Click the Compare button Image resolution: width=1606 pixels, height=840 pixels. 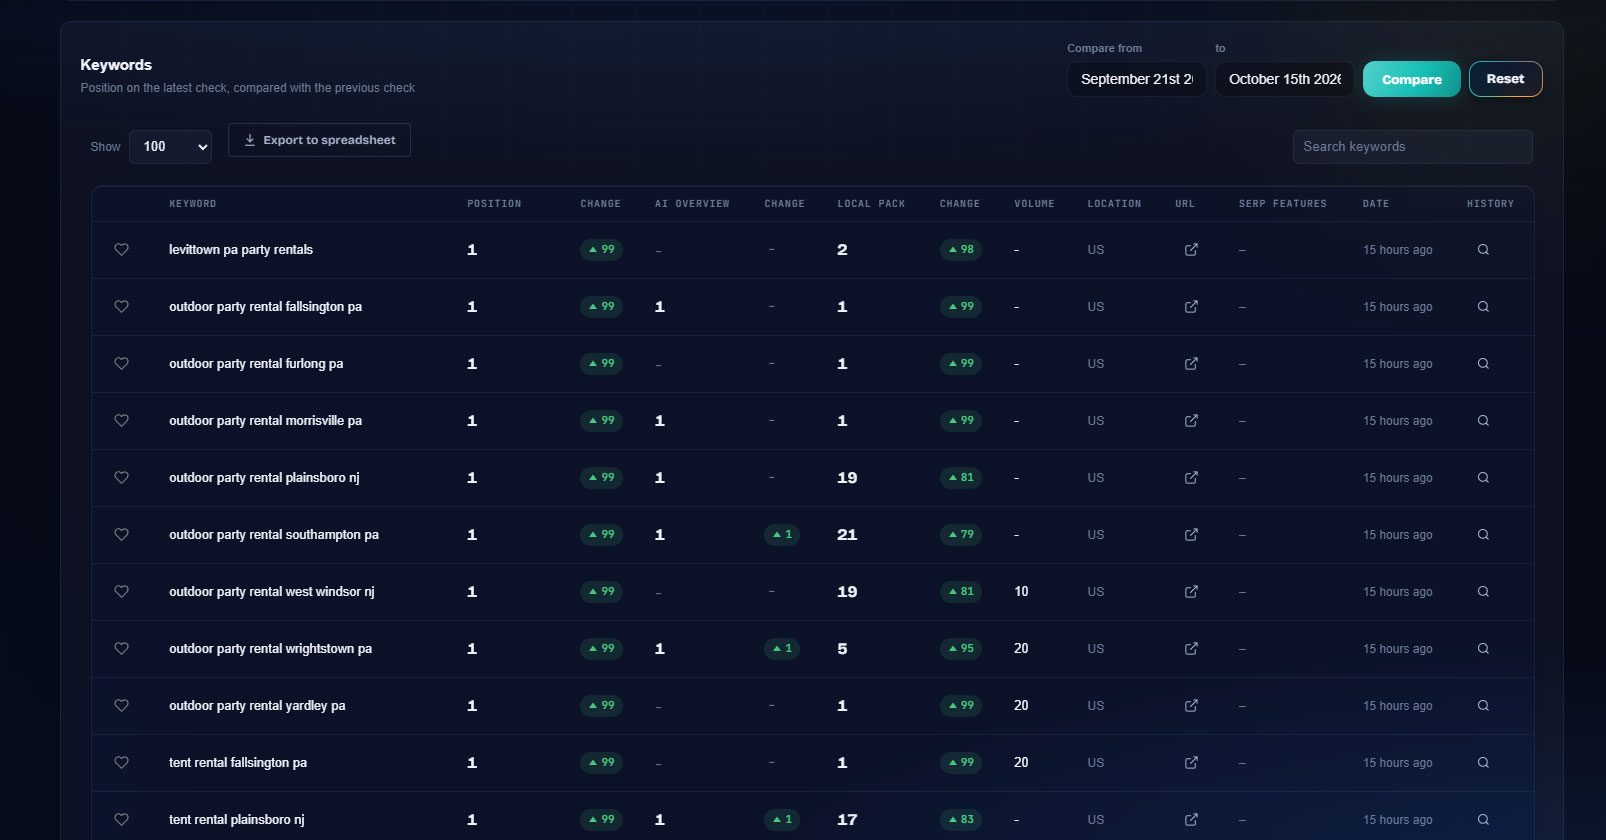(1412, 79)
